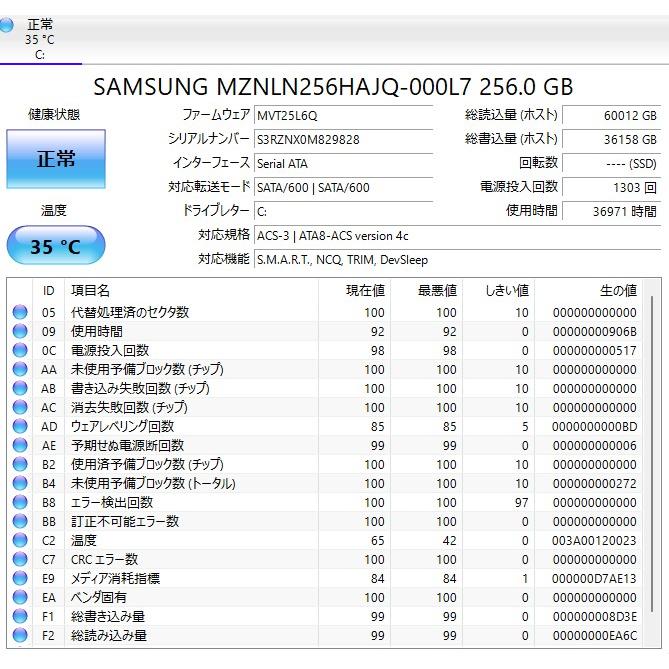This screenshot has width=669, height=669.
Task: Select CRC エラー数 row name
Action: point(105,559)
